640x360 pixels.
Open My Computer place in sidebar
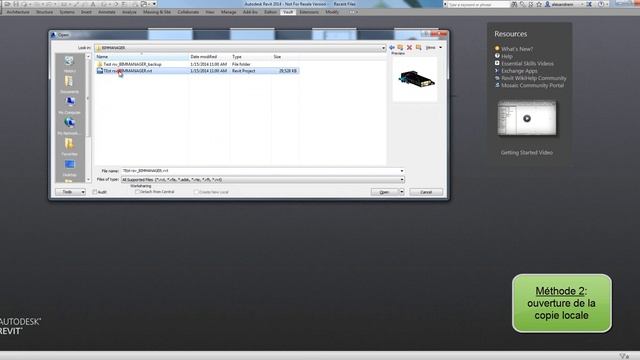pos(69,105)
